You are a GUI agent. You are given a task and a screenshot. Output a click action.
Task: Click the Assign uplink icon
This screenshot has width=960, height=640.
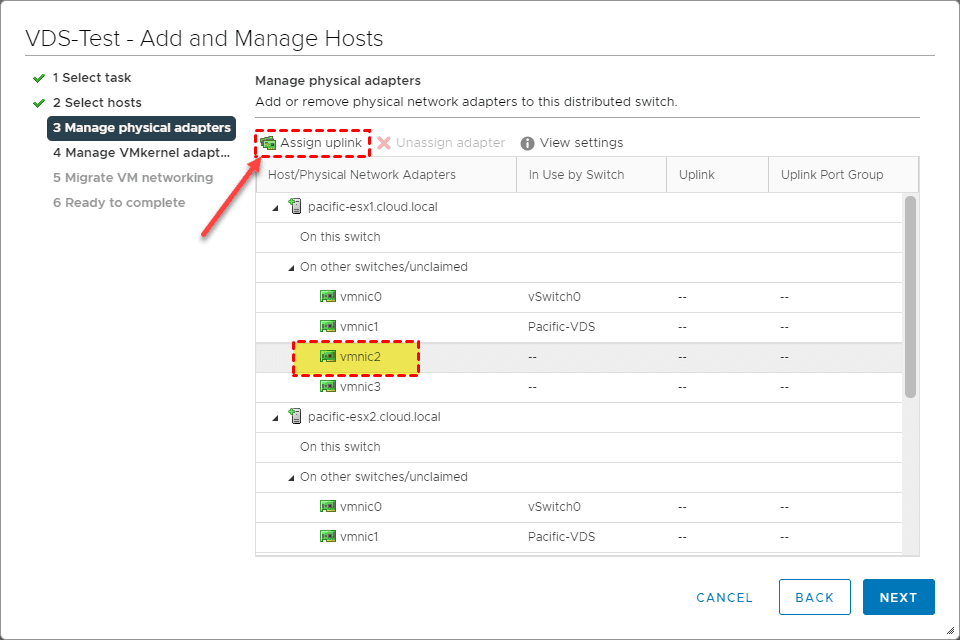coord(268,143)
